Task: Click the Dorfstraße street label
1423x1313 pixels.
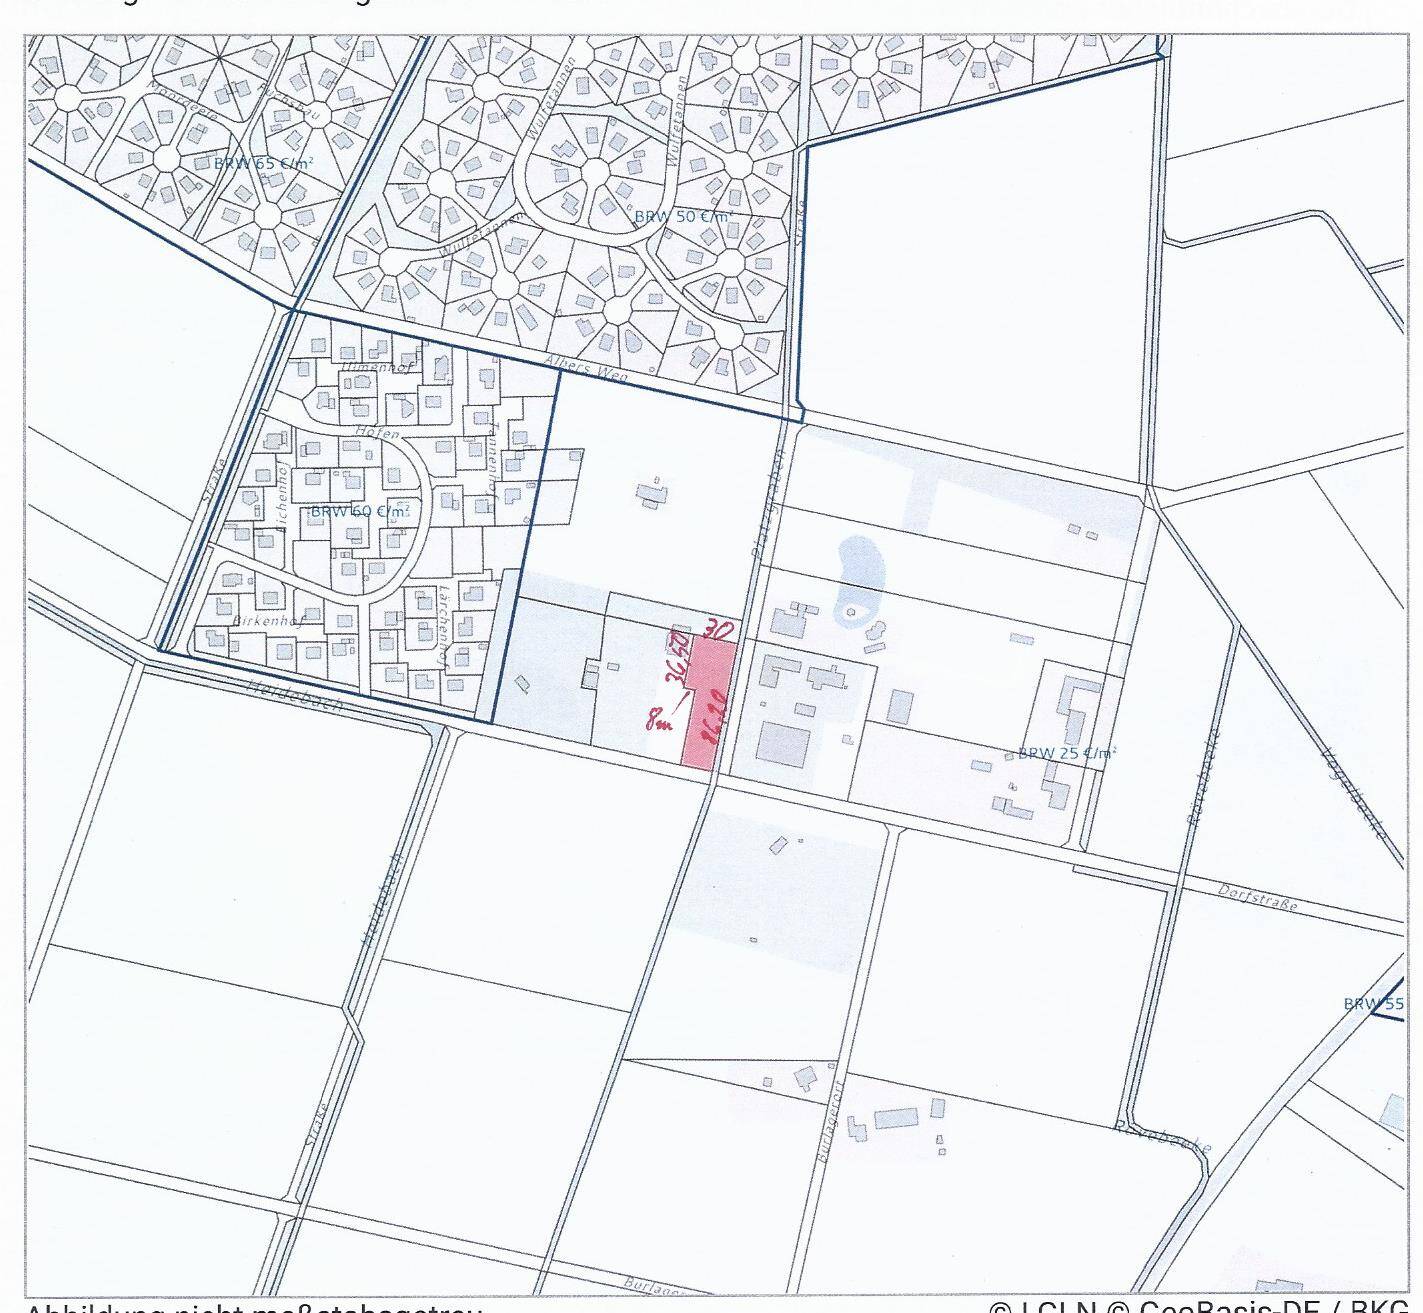Action: pyautogui.click(x=1258, y=897)
